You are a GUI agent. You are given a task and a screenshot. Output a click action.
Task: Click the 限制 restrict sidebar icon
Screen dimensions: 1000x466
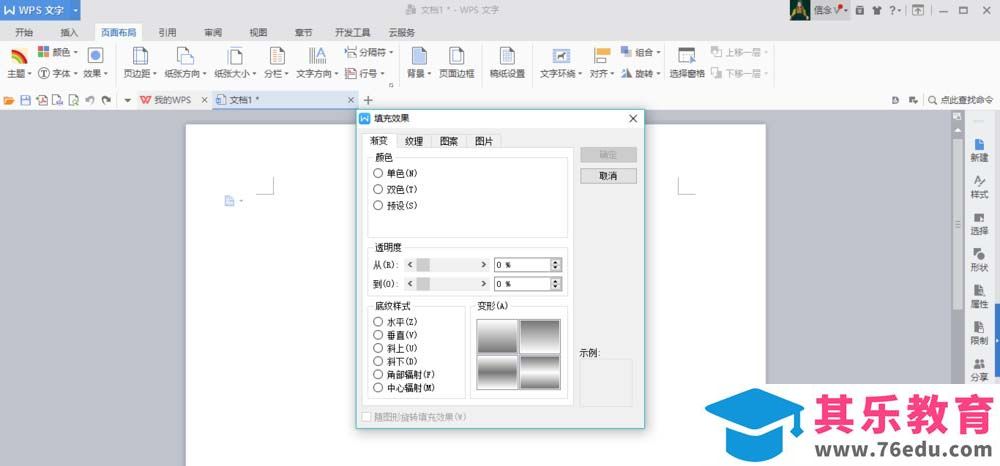979,328
